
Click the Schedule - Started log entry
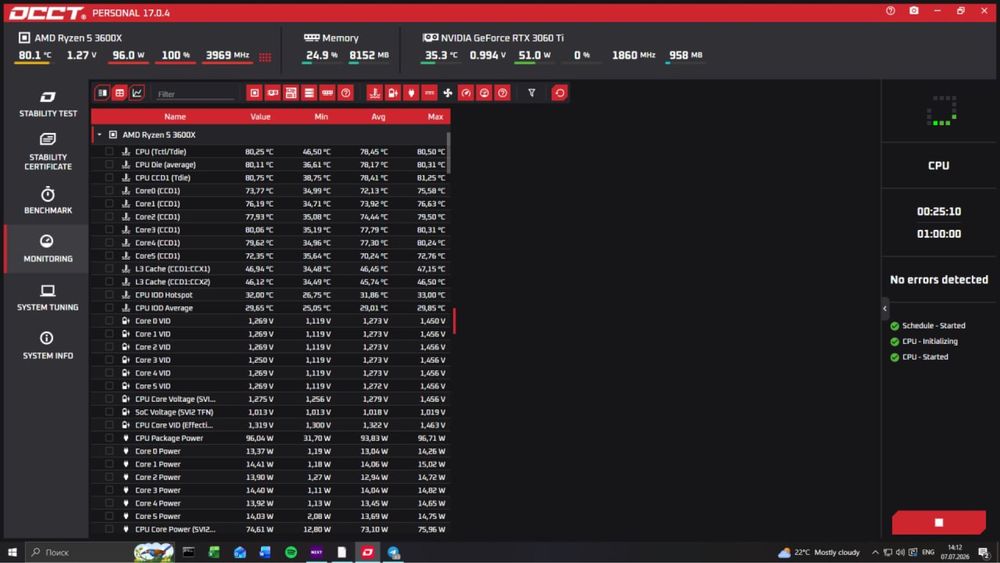928,326
